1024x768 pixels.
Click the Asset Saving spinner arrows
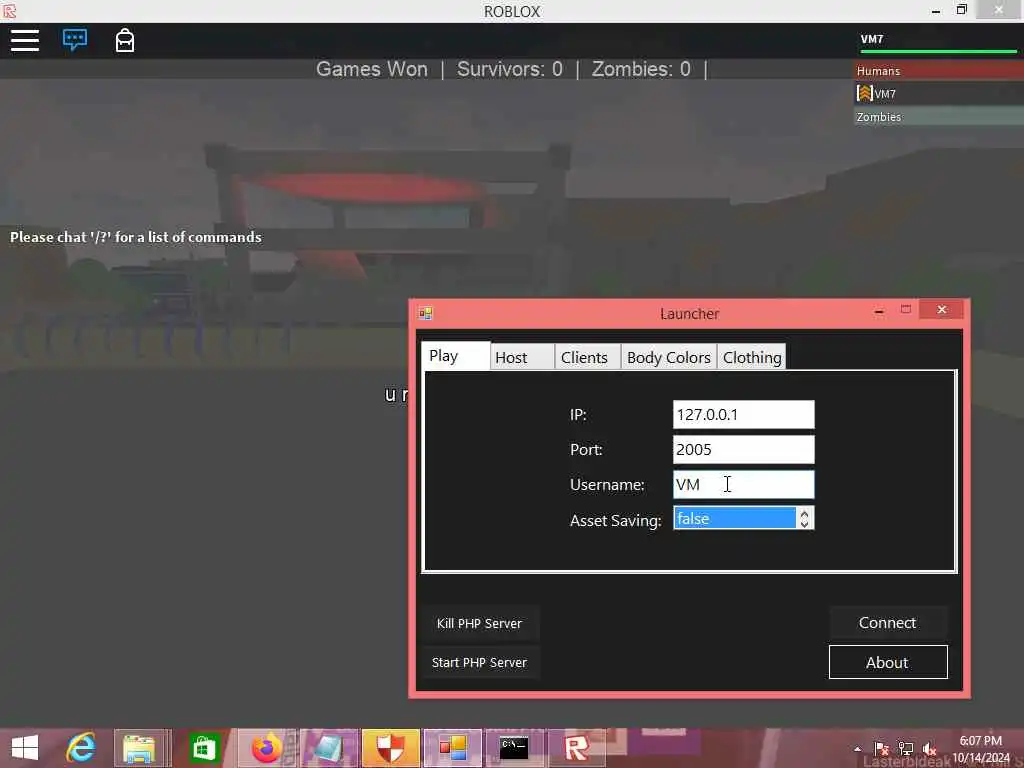click(805, 519)
